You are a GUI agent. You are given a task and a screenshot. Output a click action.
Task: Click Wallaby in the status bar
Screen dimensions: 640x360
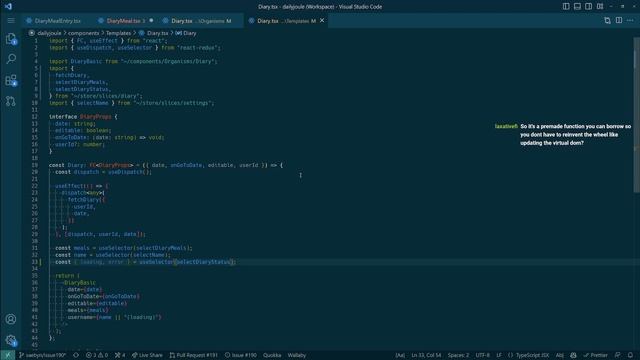[297, 355]
